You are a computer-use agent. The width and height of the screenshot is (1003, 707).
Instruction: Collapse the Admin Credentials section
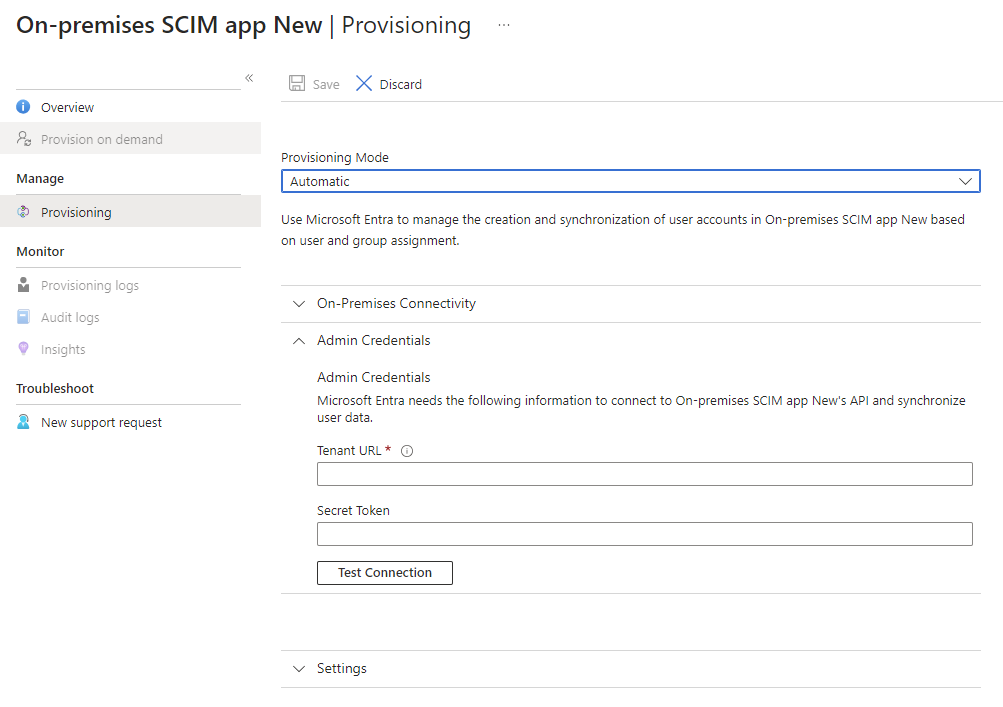pos(631,340)
